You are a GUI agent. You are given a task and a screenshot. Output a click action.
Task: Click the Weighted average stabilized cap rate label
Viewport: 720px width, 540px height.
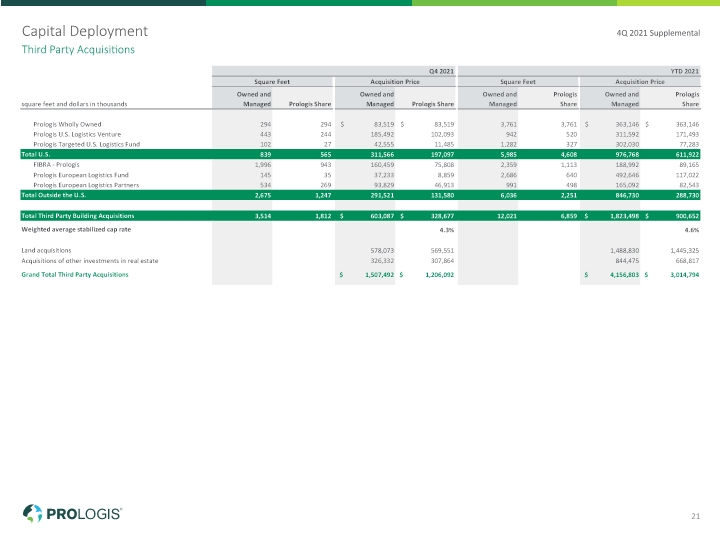tap(76, 229)
